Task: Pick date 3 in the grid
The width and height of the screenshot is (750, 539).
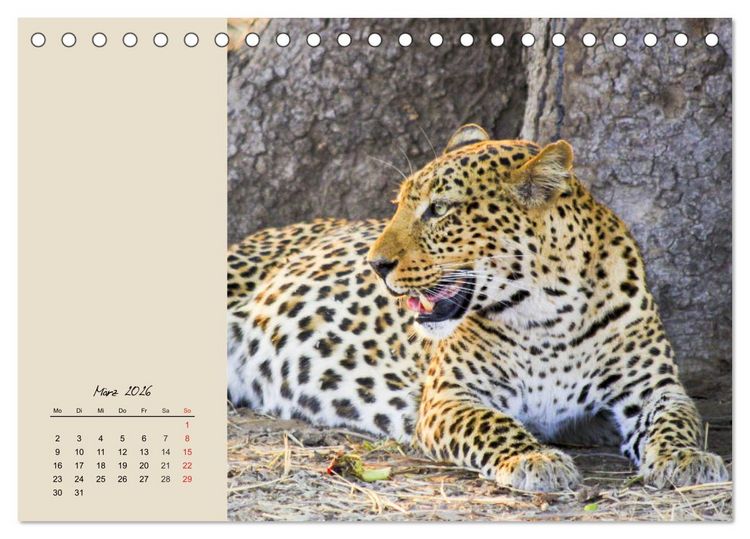Action: pos(79,438)
